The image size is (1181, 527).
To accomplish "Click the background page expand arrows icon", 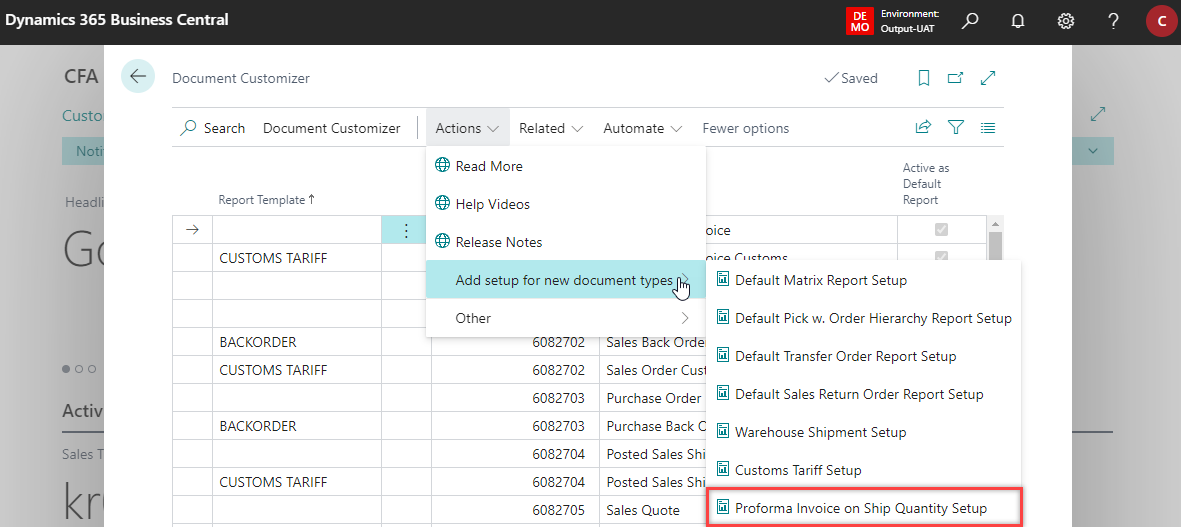I will tap(1098, 114).
